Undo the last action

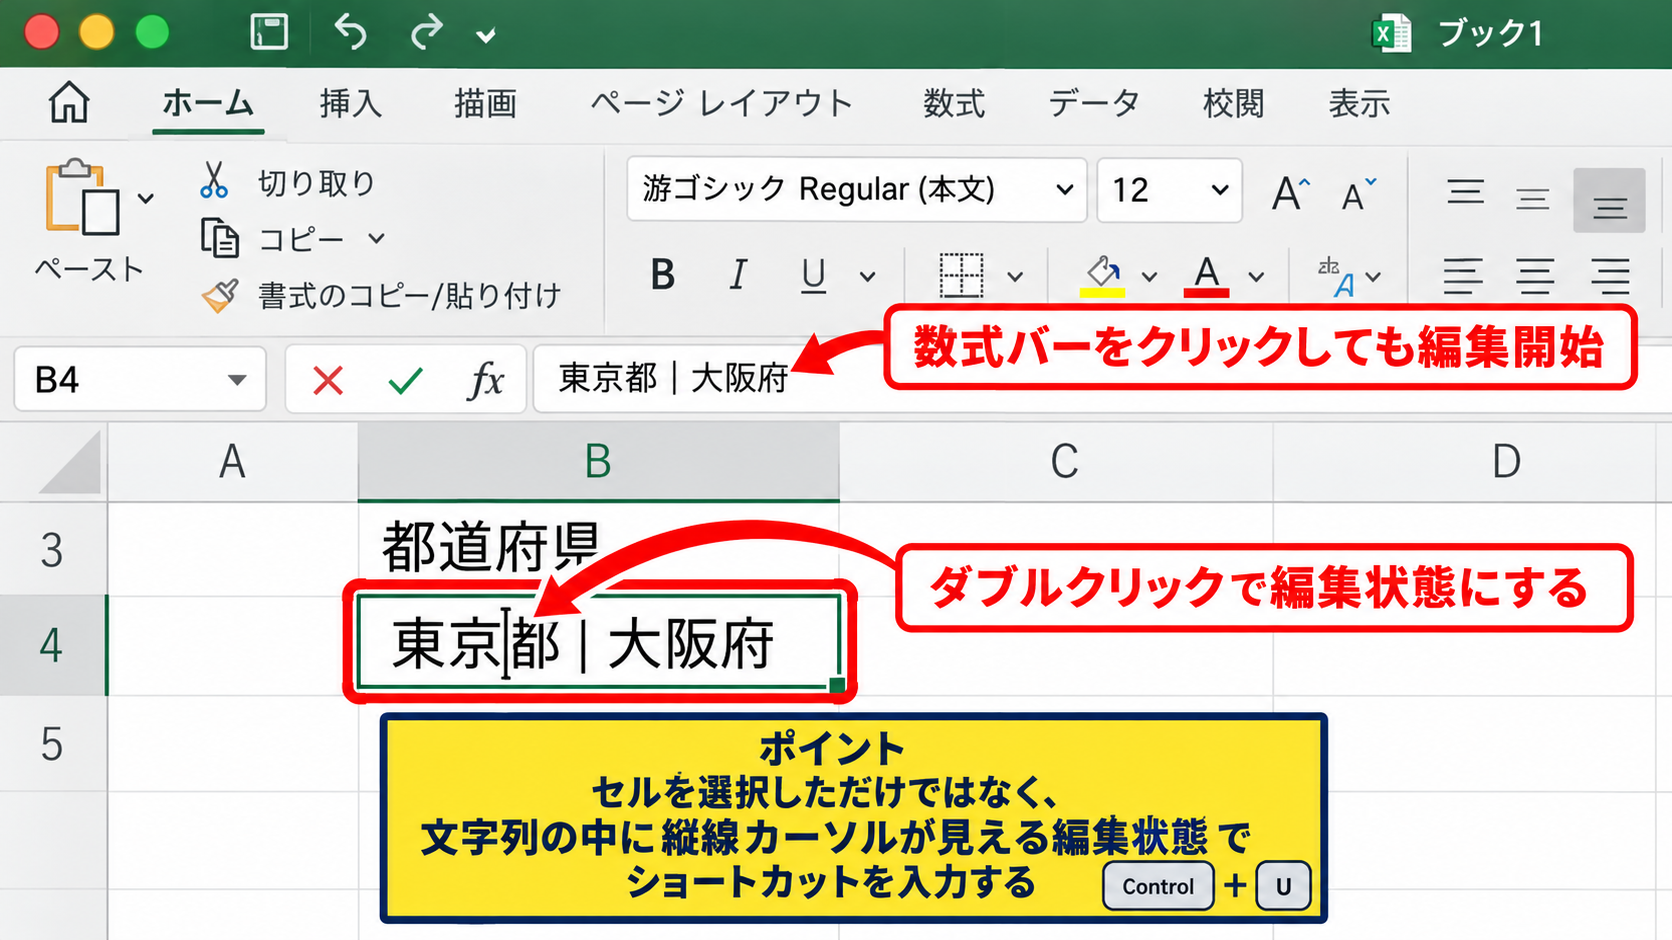point(350,32)
